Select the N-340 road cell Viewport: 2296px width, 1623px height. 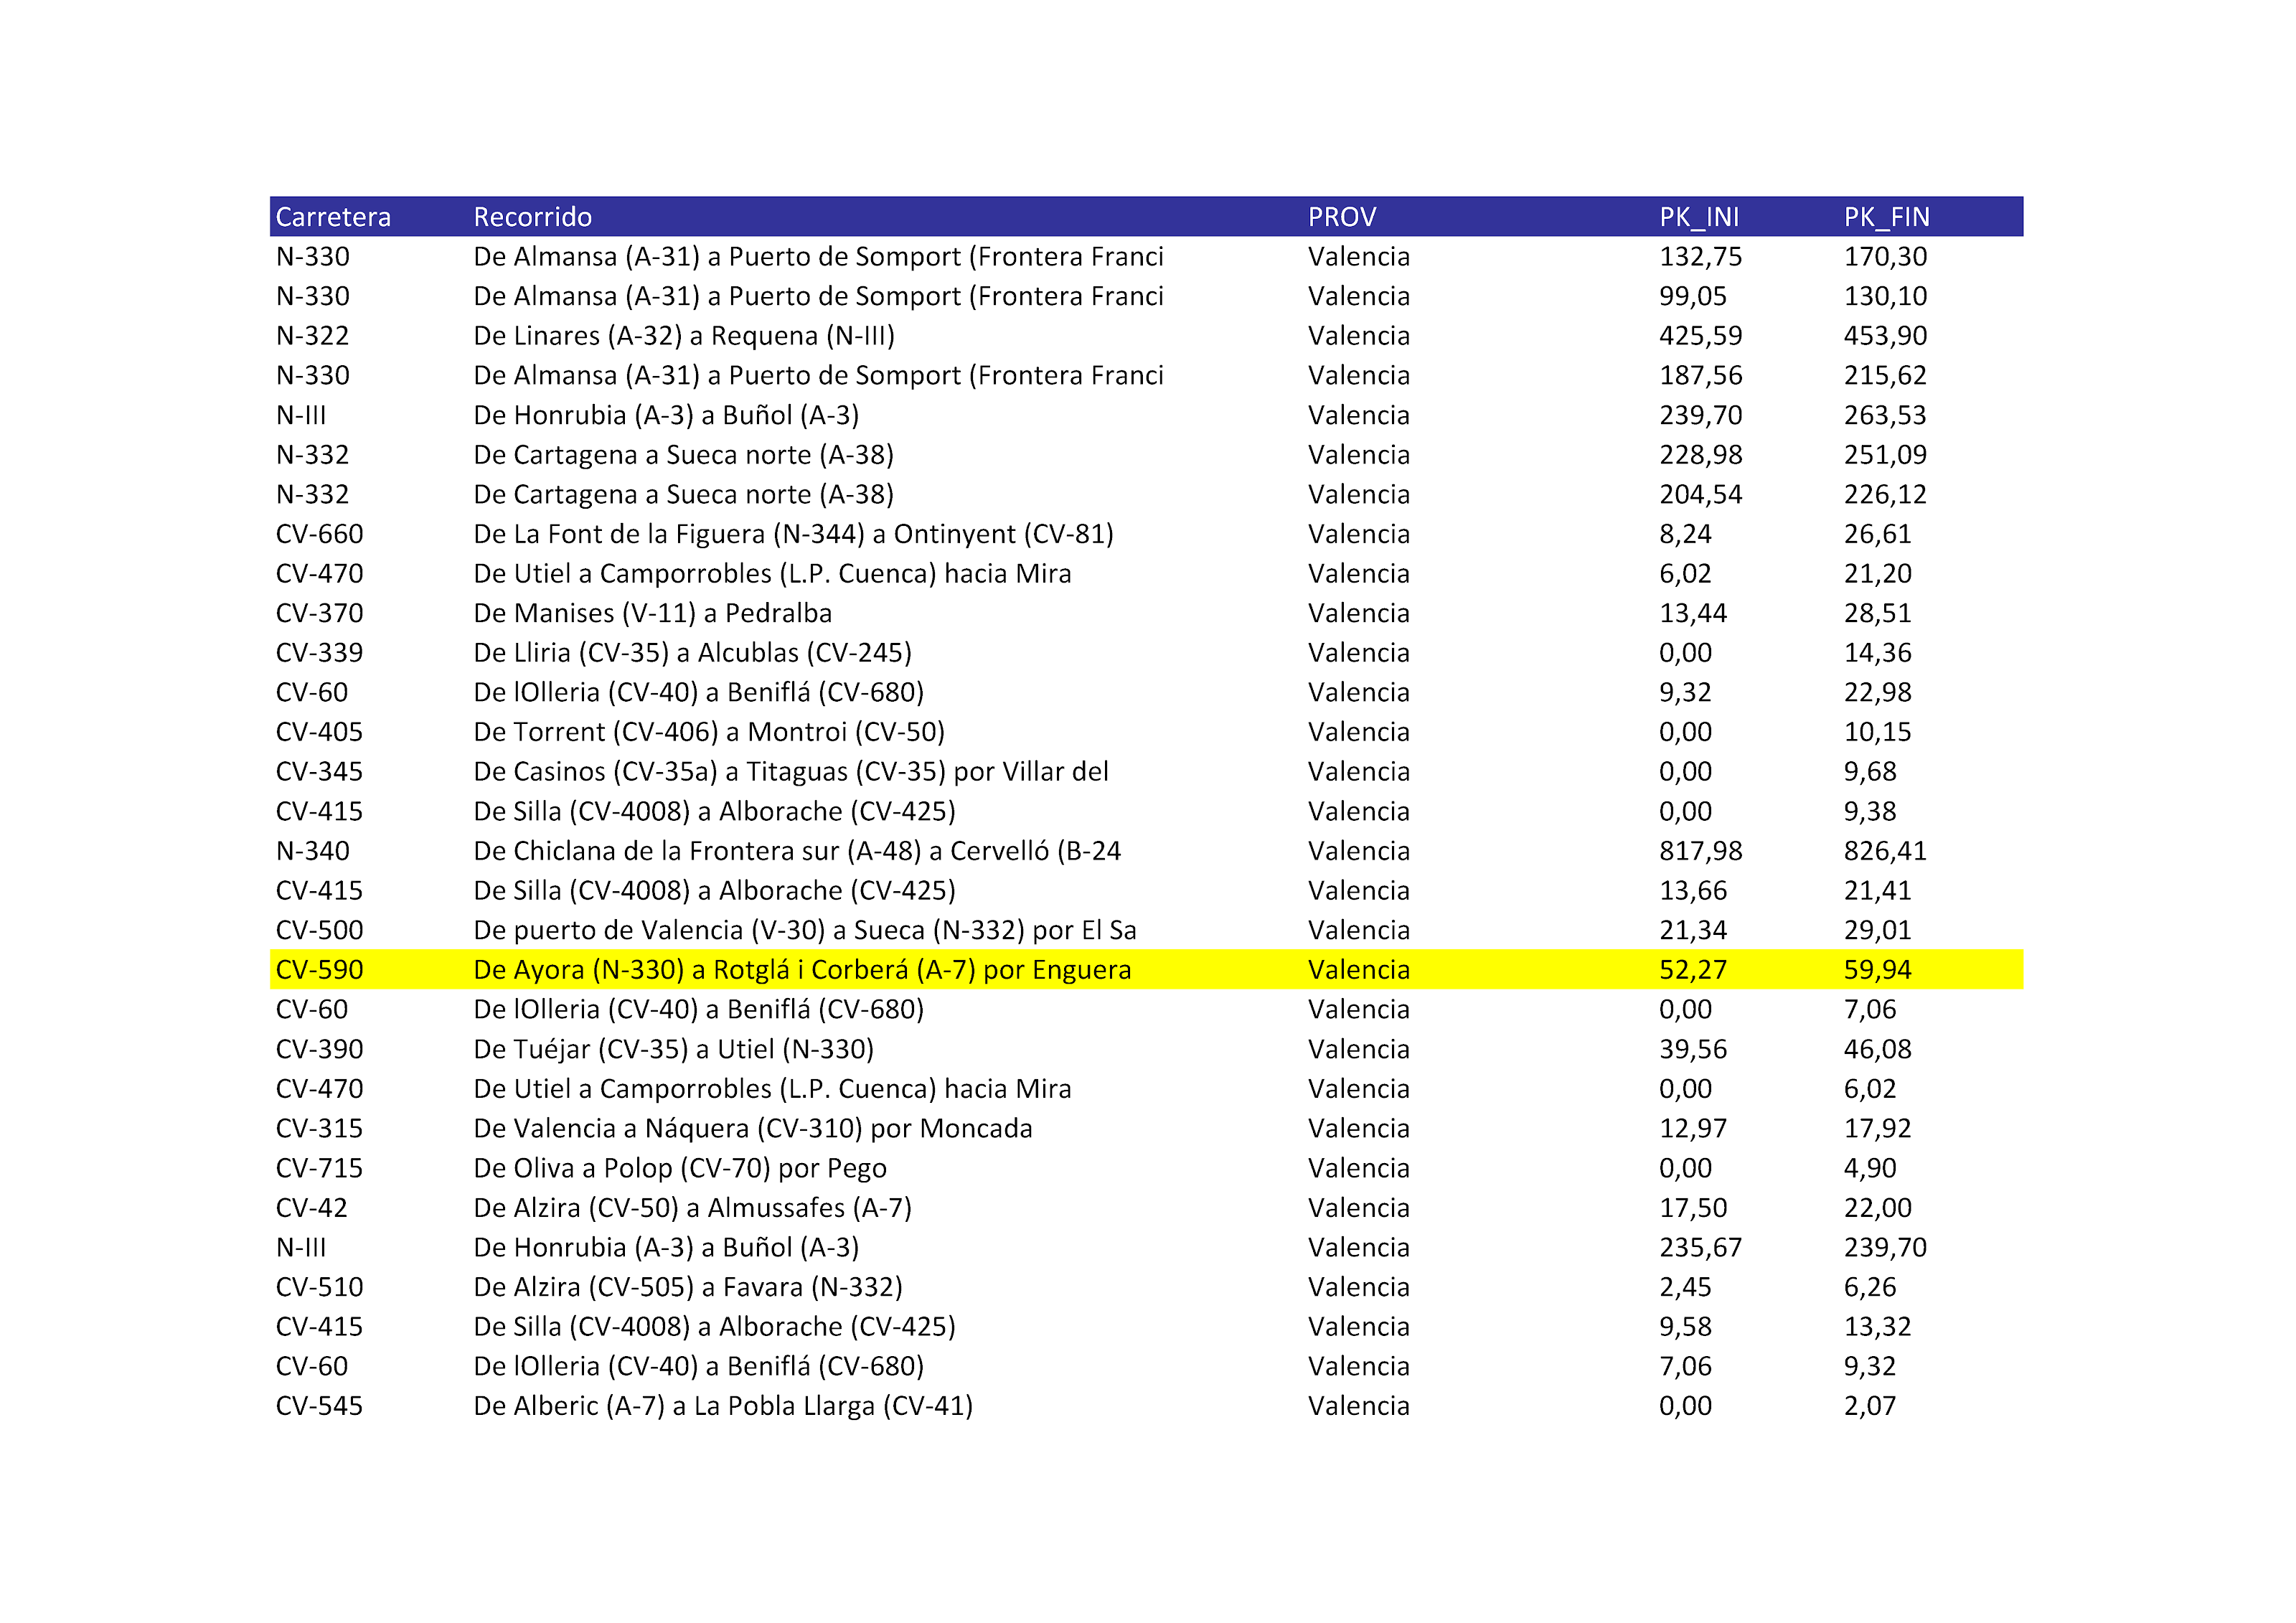click(x=313, y=851)
